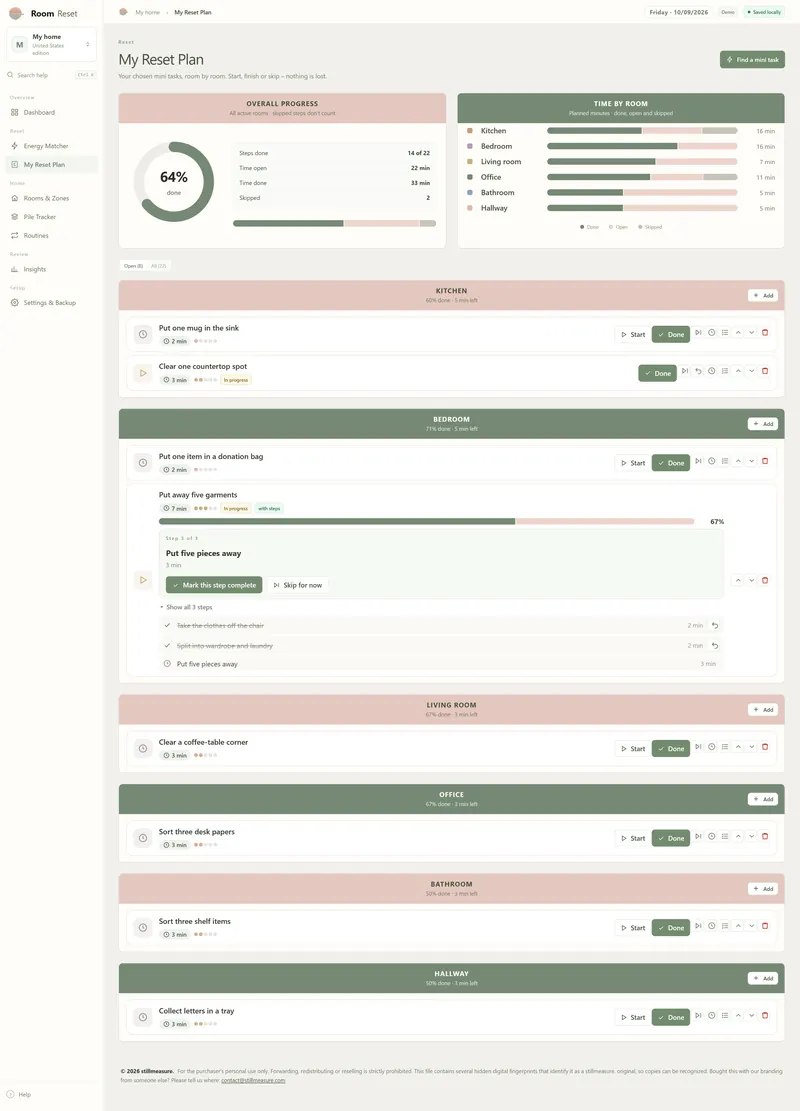Move 'Clear a coffee-table corner' up
The width and height of the screenshot is (800, 1111).
[x=738, y=747]
